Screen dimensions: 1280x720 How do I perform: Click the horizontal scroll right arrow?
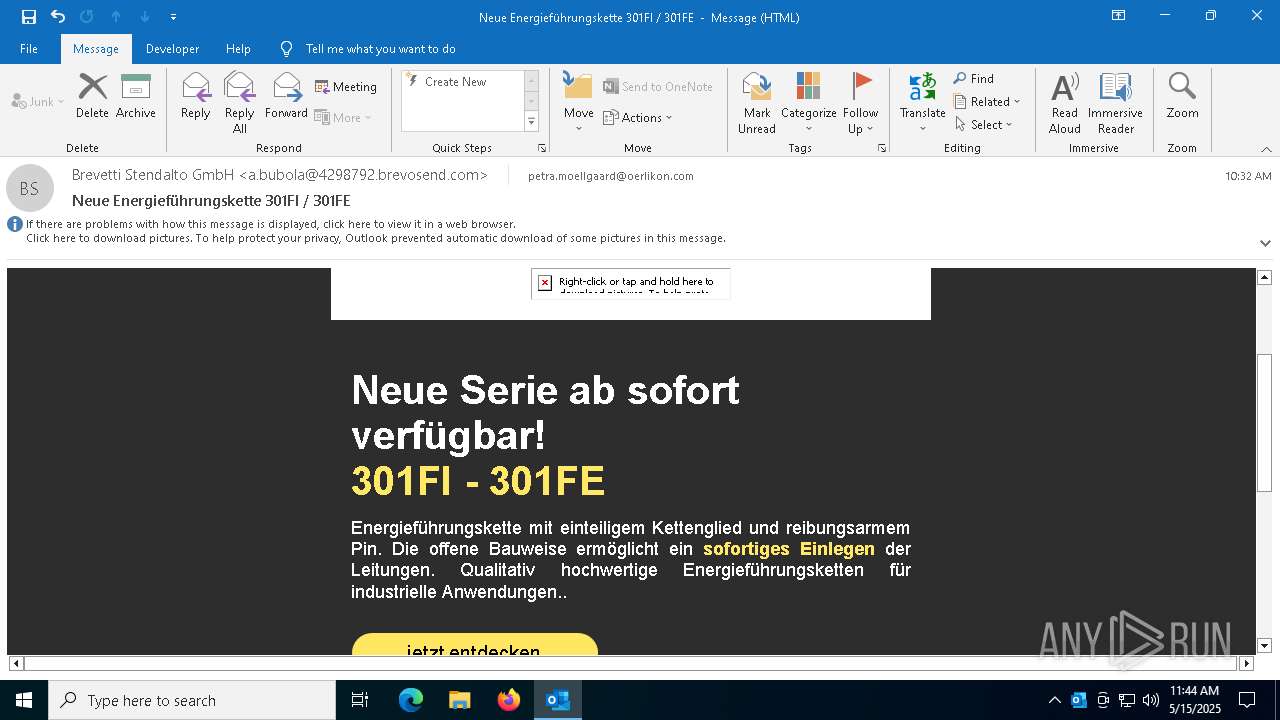point(1246,663)
